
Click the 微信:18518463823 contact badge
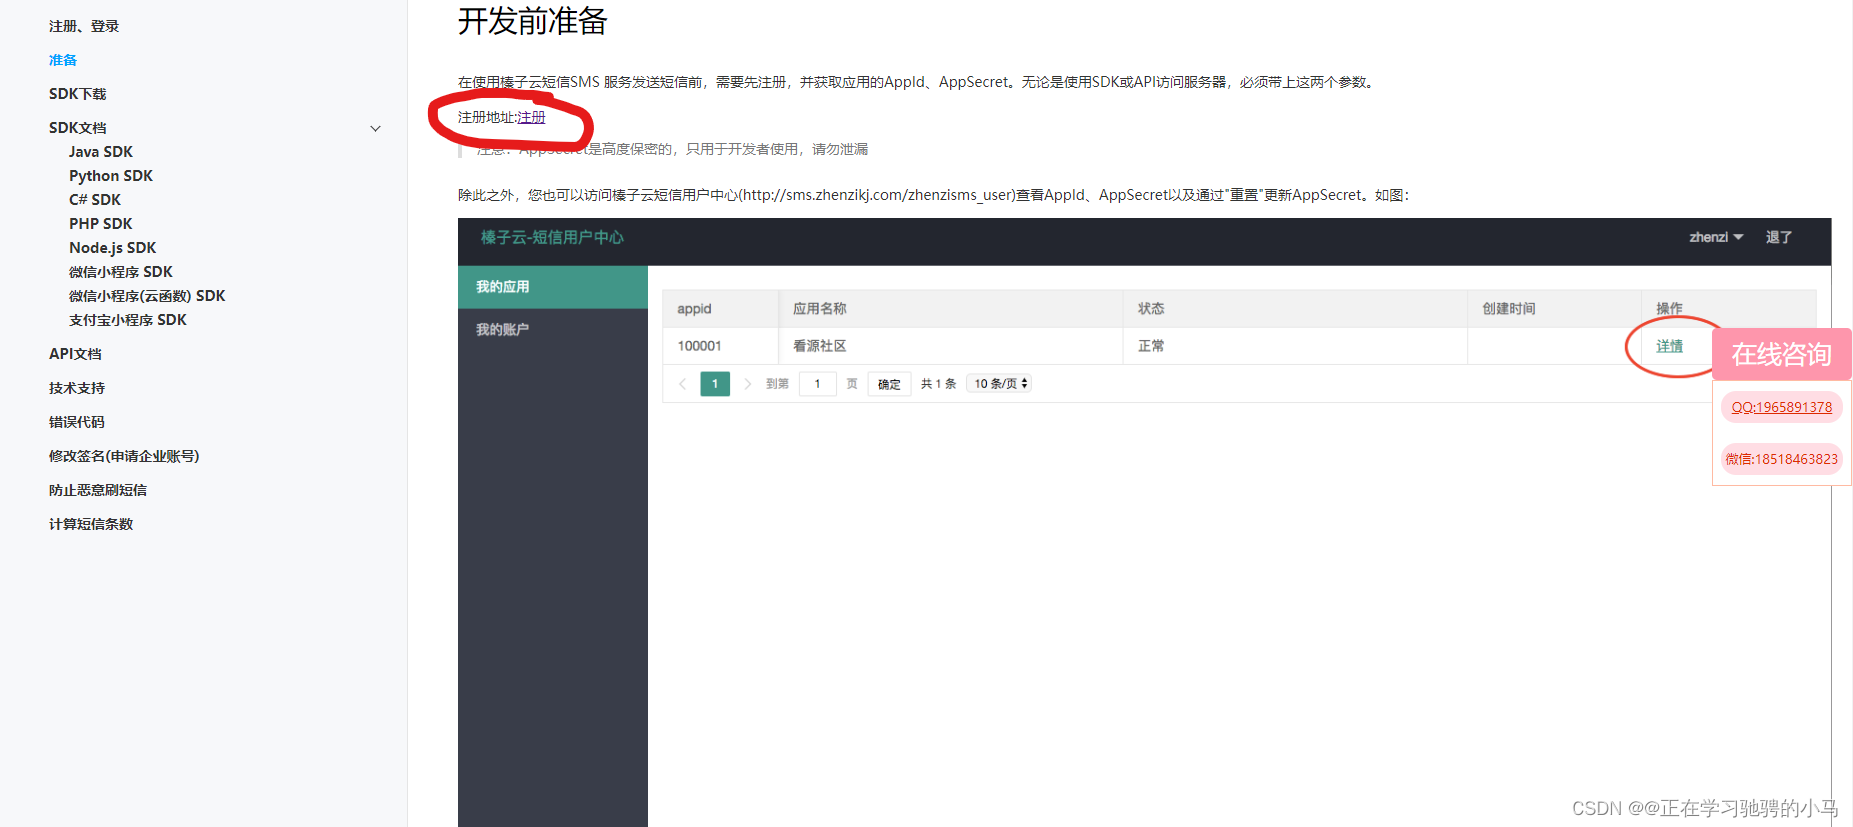[1782, 459]
